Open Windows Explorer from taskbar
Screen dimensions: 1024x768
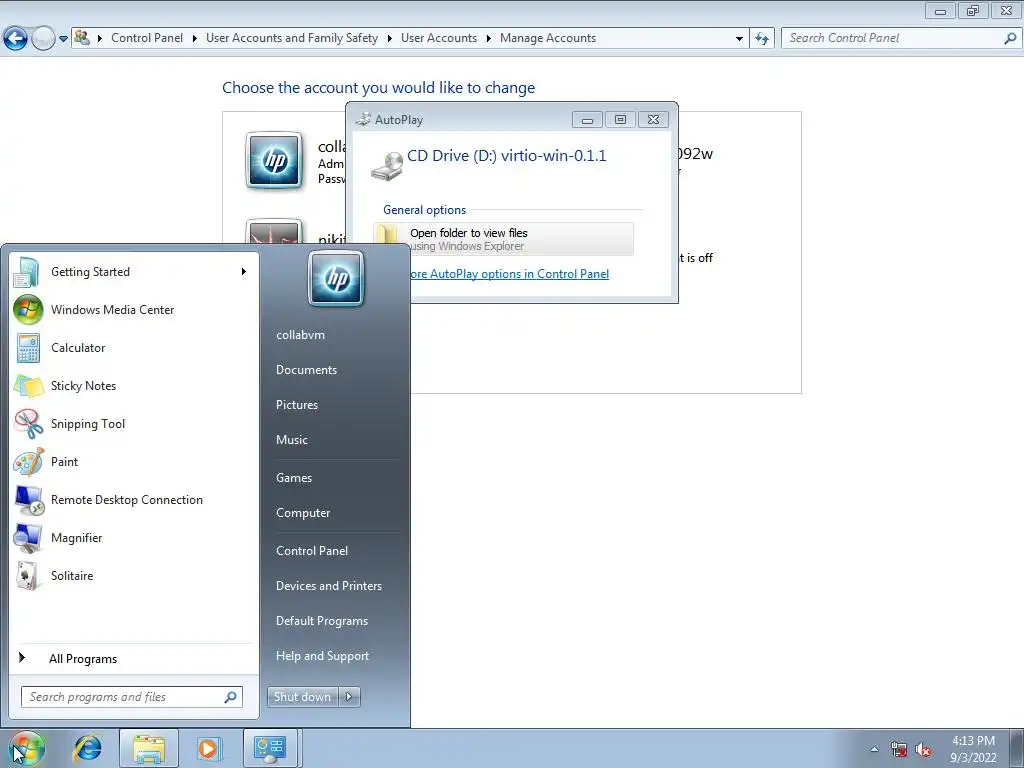(148, 748)
